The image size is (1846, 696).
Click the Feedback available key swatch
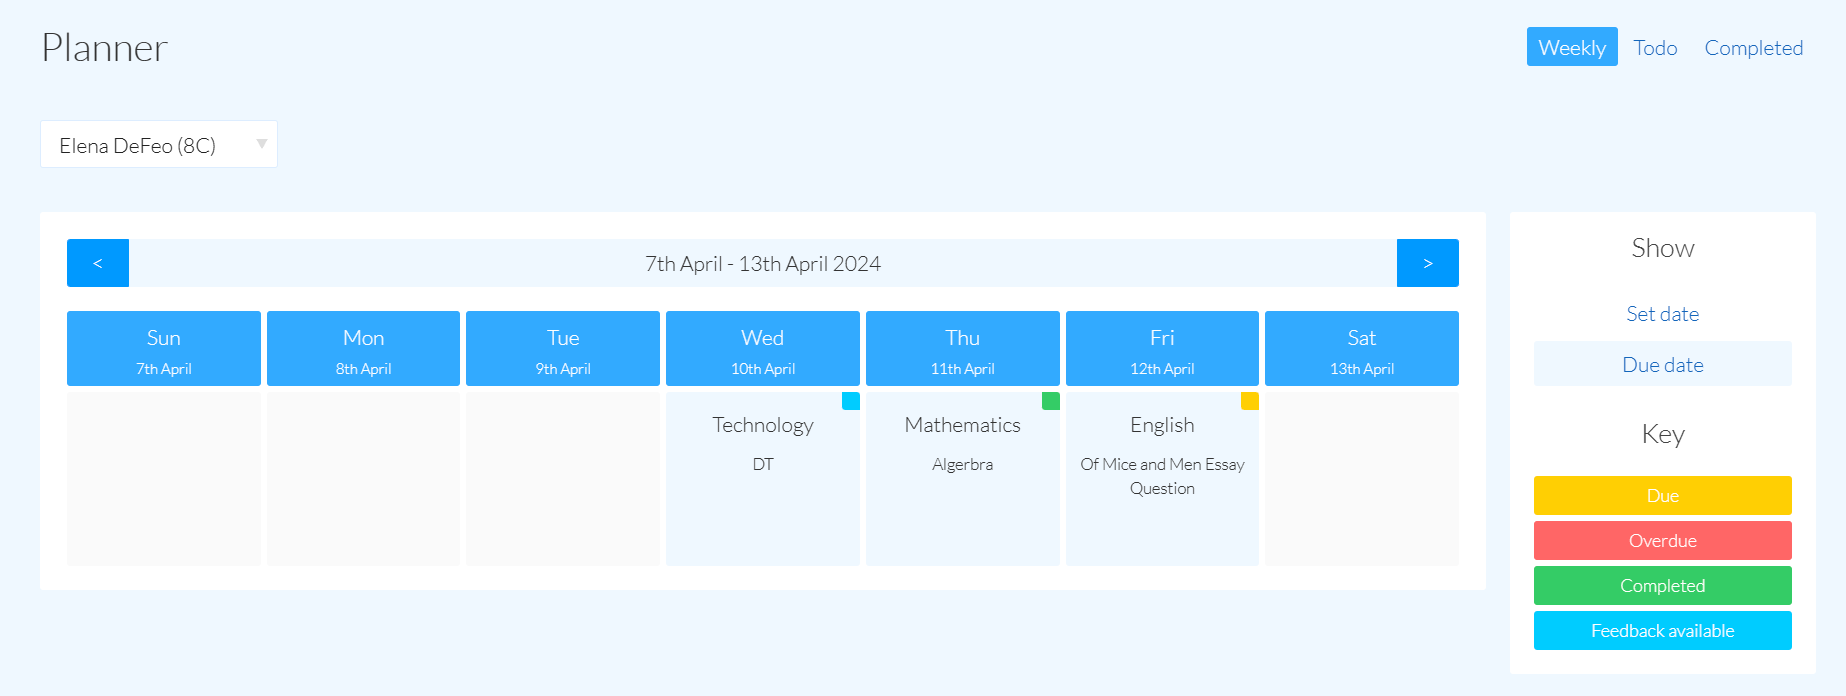point(1662,631)
